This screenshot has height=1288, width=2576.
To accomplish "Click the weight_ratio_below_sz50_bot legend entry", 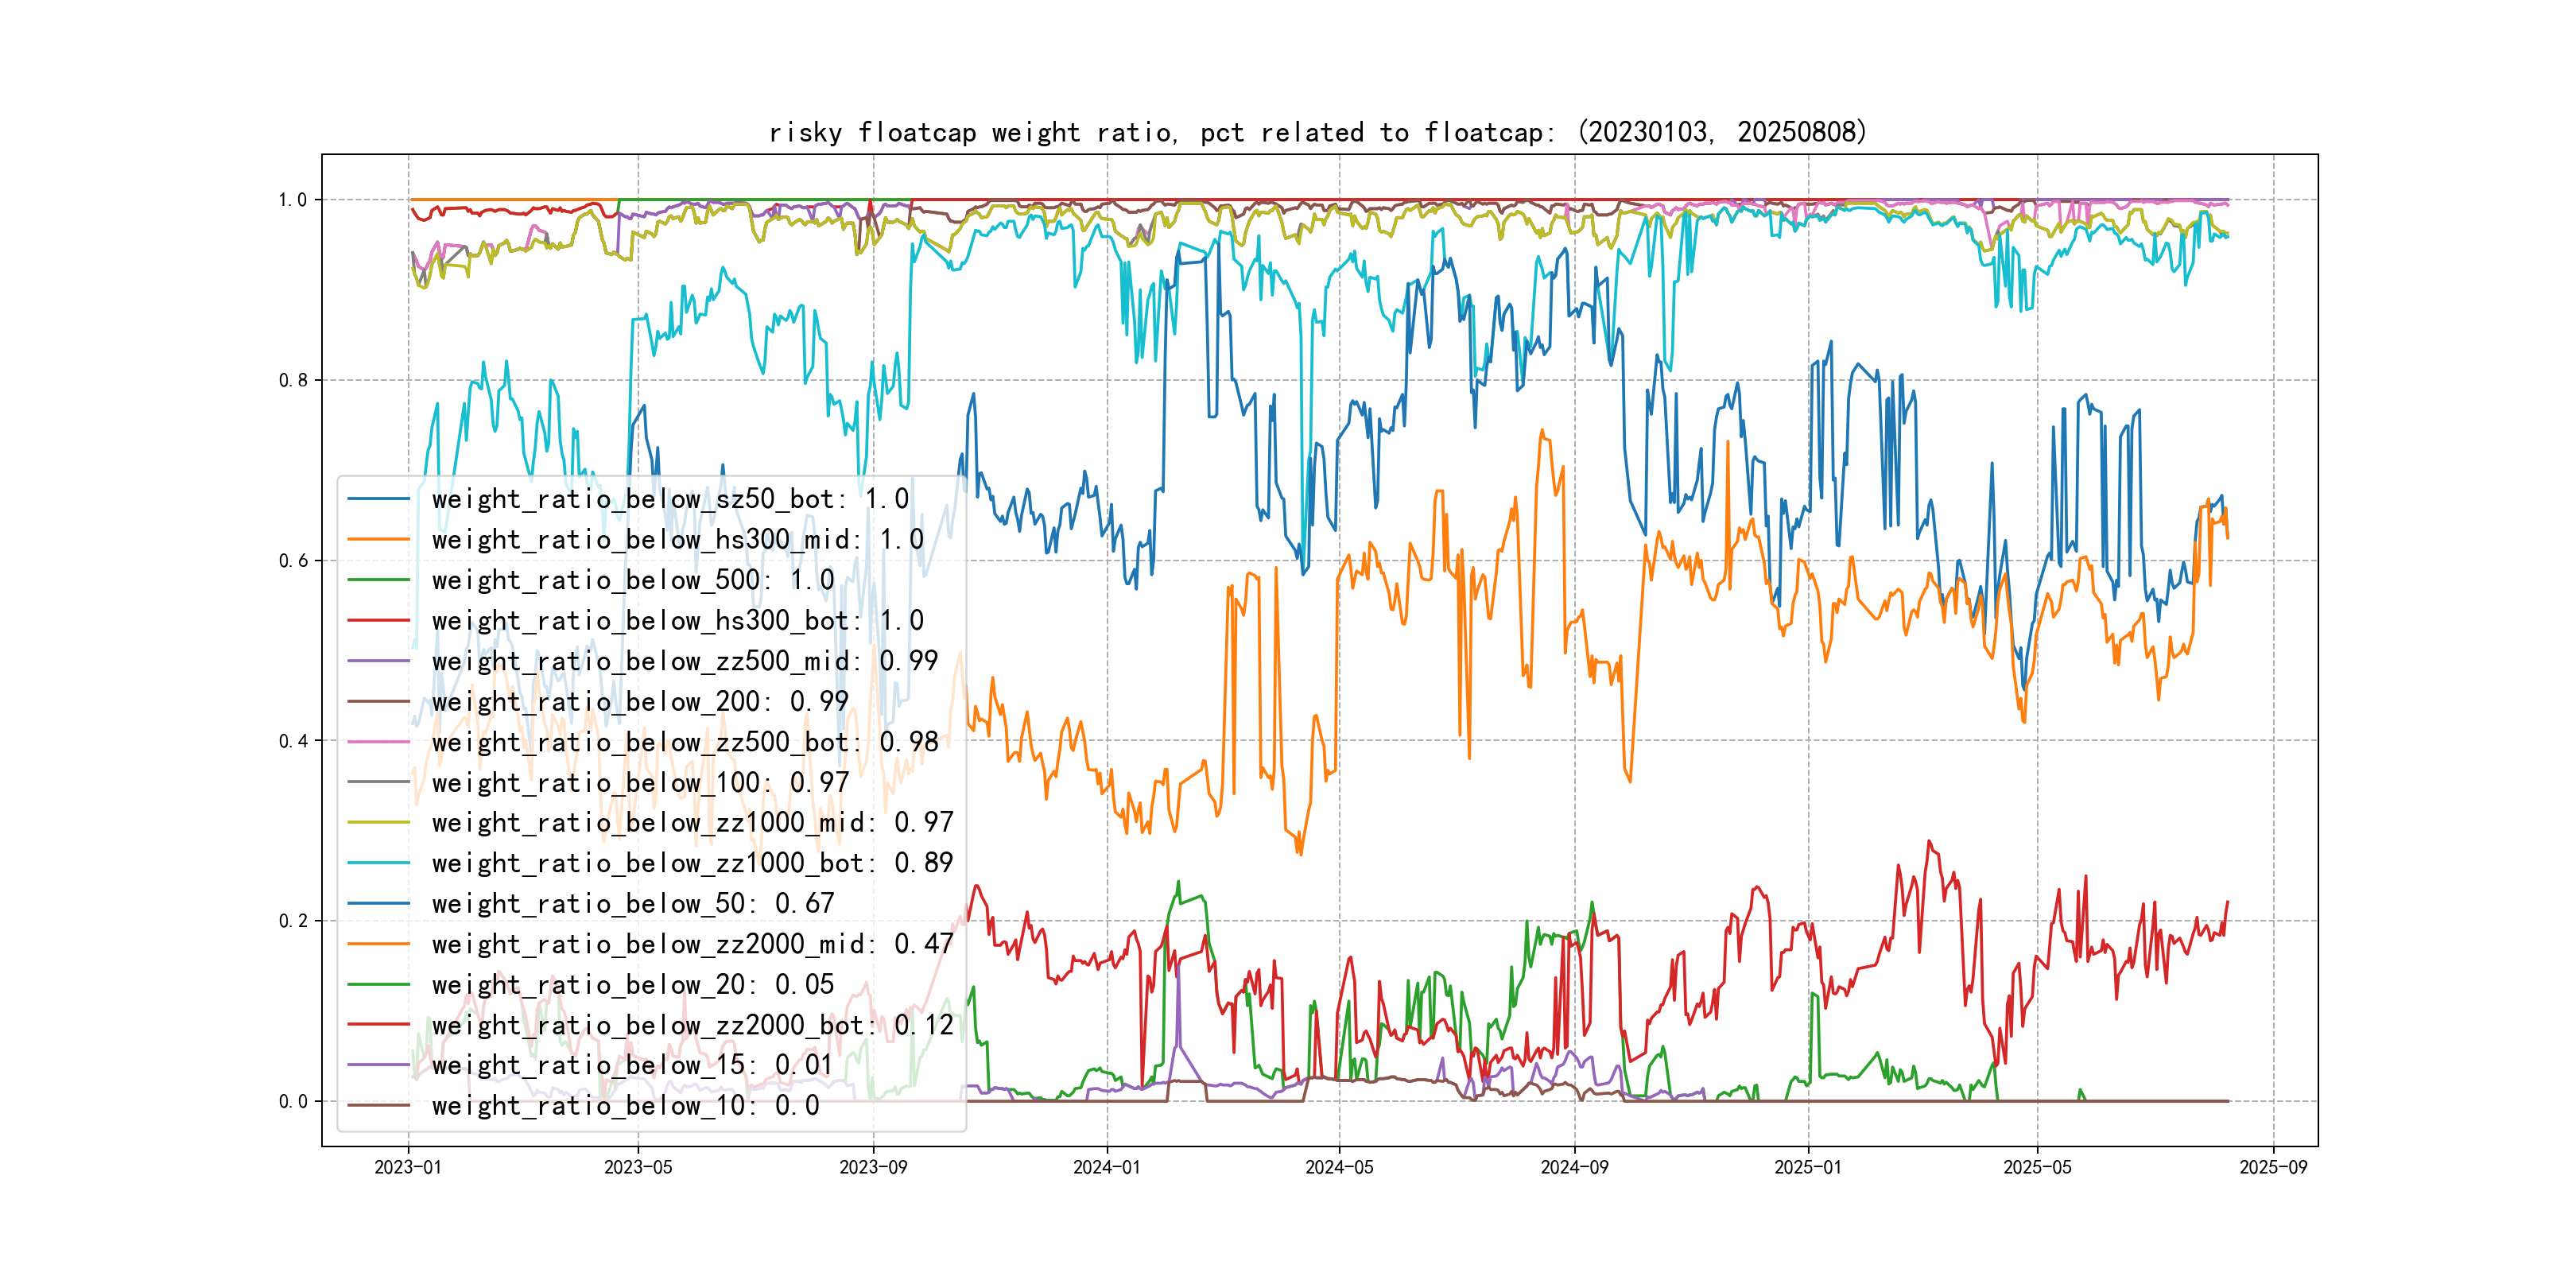I will point(670,499).
